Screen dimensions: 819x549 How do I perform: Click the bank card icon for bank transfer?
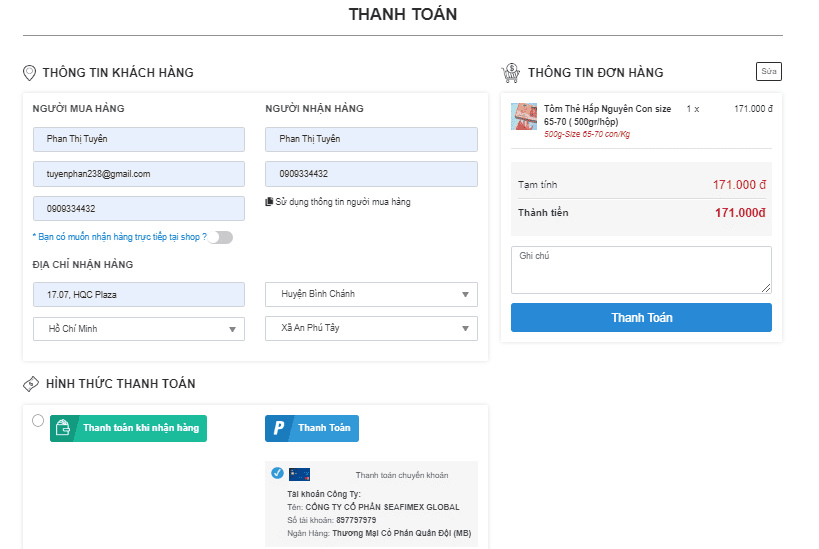point(299,474)
